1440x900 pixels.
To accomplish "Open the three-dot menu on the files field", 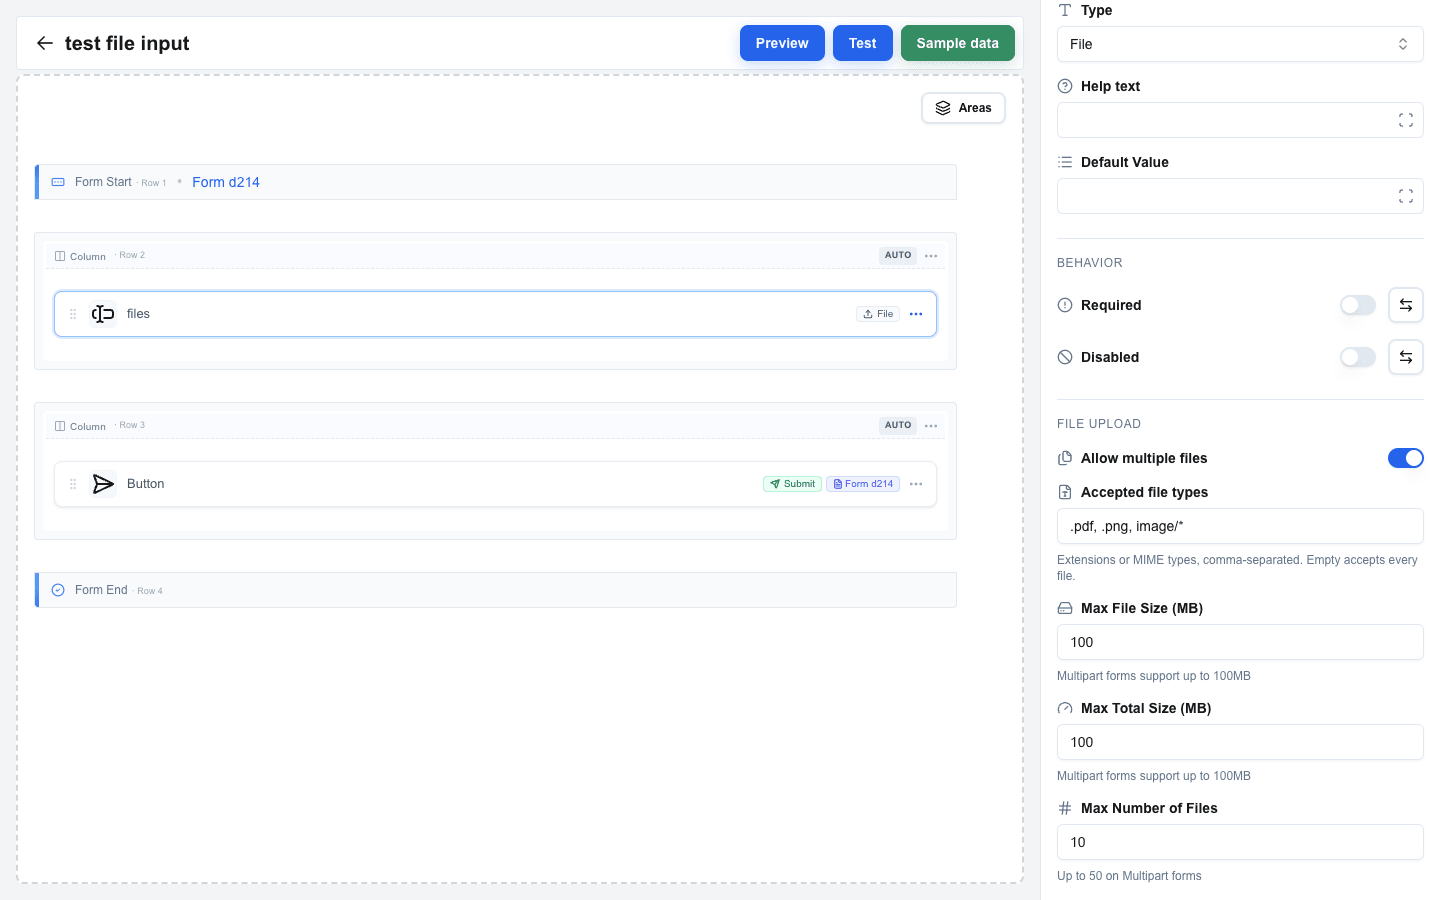I will [x=916, y=314].
